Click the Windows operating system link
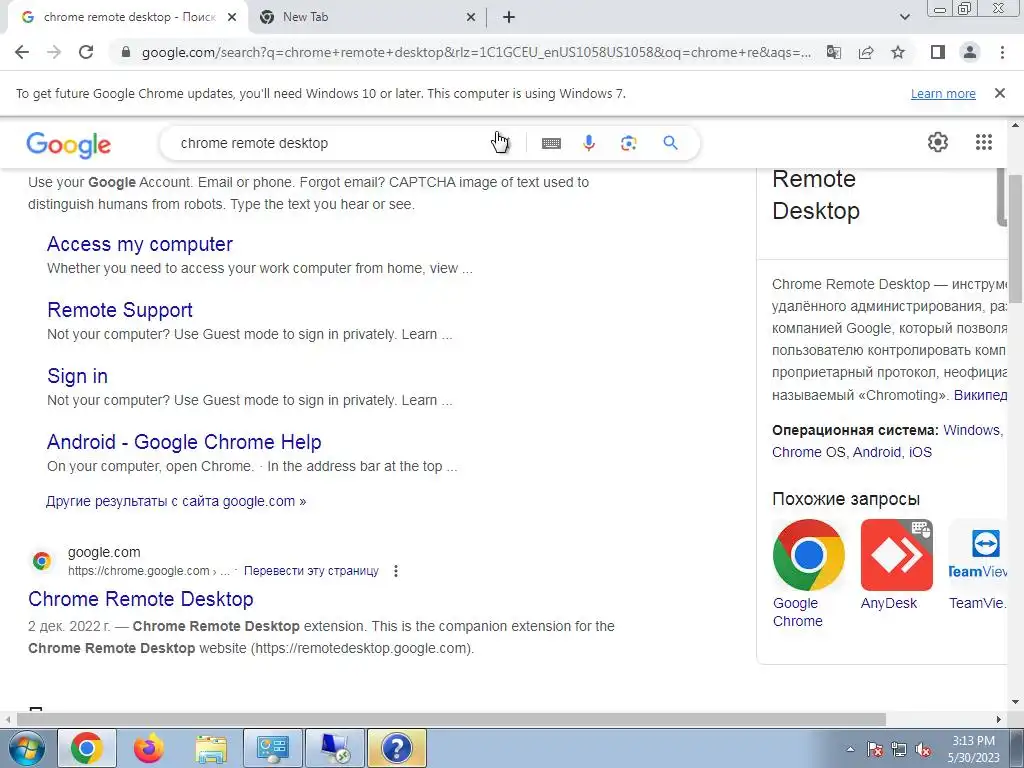This screenshot has height=768, width=1024. click(x=972, y=430)
